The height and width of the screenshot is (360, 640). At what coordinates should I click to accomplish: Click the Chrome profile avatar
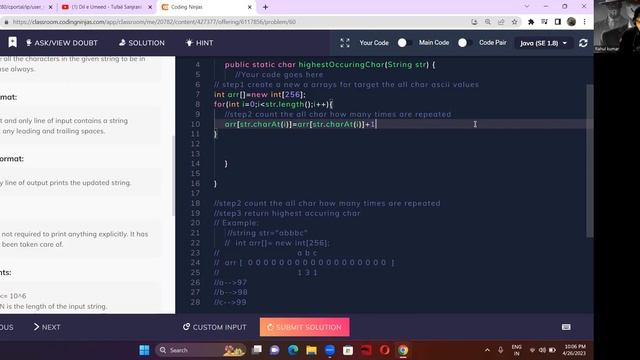tap(571, 22)
